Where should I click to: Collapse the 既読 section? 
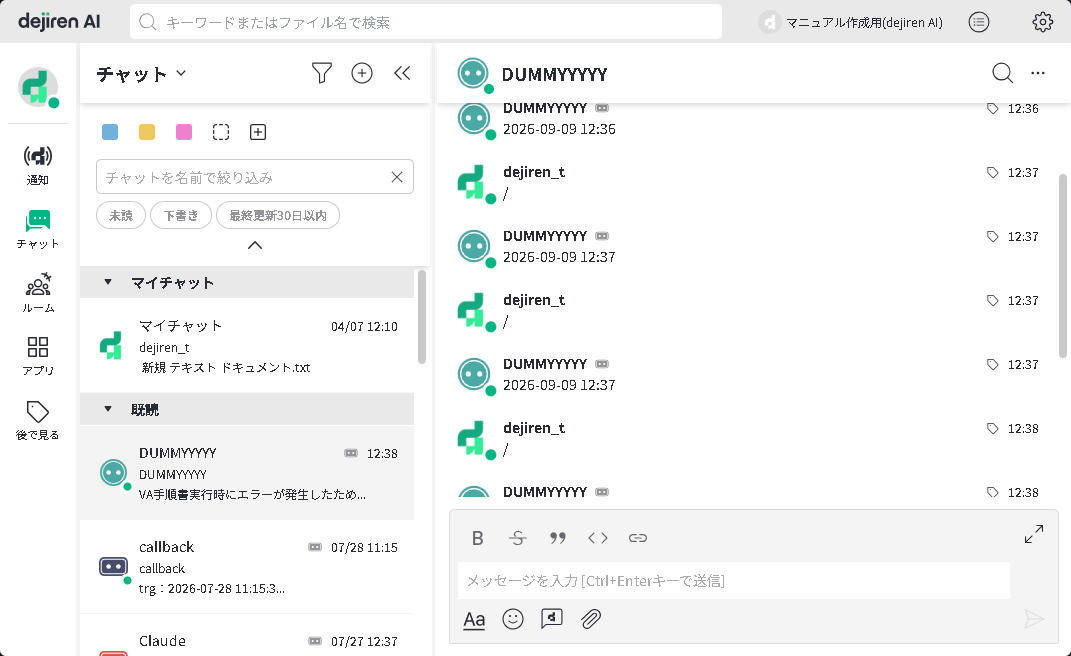point(108,409)
